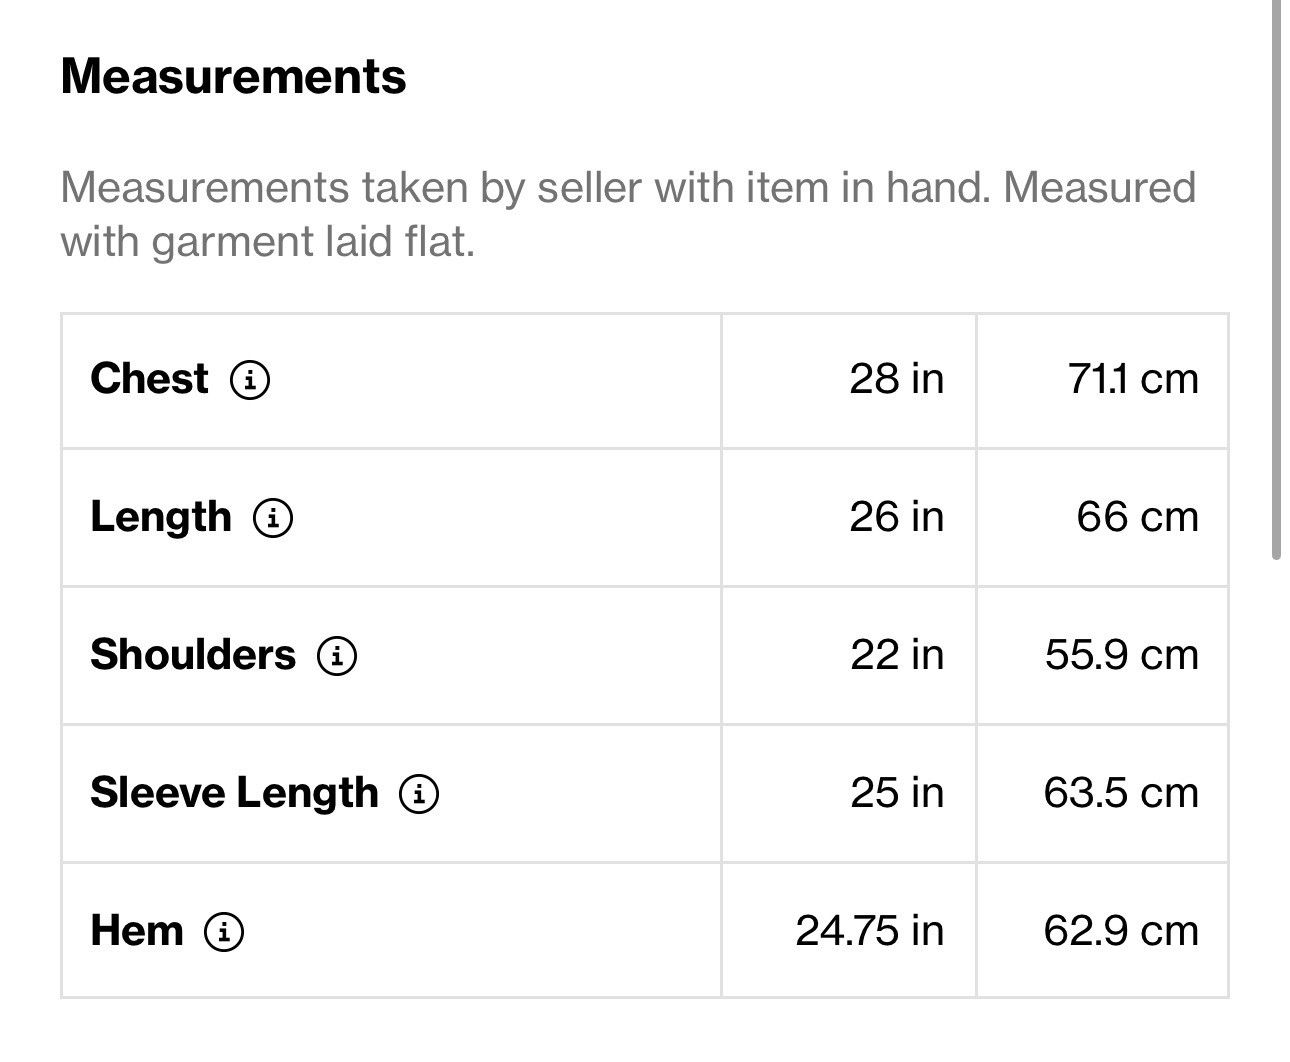Click the Shoulders row label

193,655
